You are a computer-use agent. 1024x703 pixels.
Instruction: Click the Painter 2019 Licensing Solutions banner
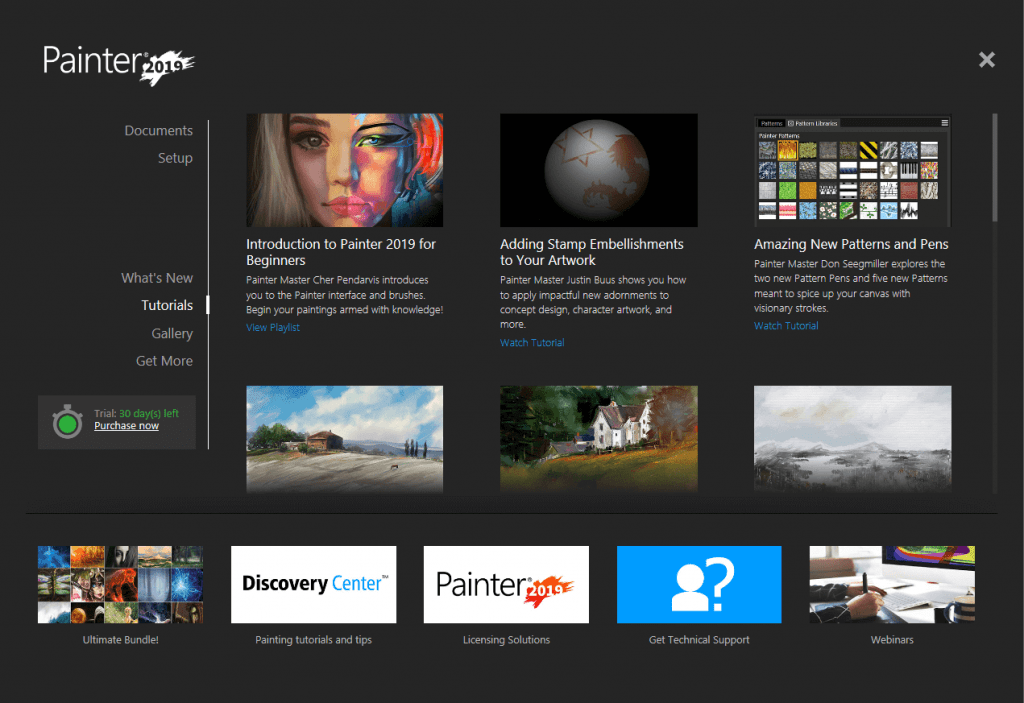tap(506, 585)
